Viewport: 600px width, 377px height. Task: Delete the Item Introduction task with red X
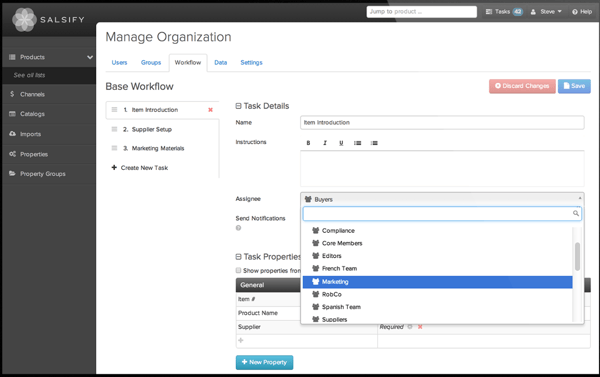click(x=210, y=110)
